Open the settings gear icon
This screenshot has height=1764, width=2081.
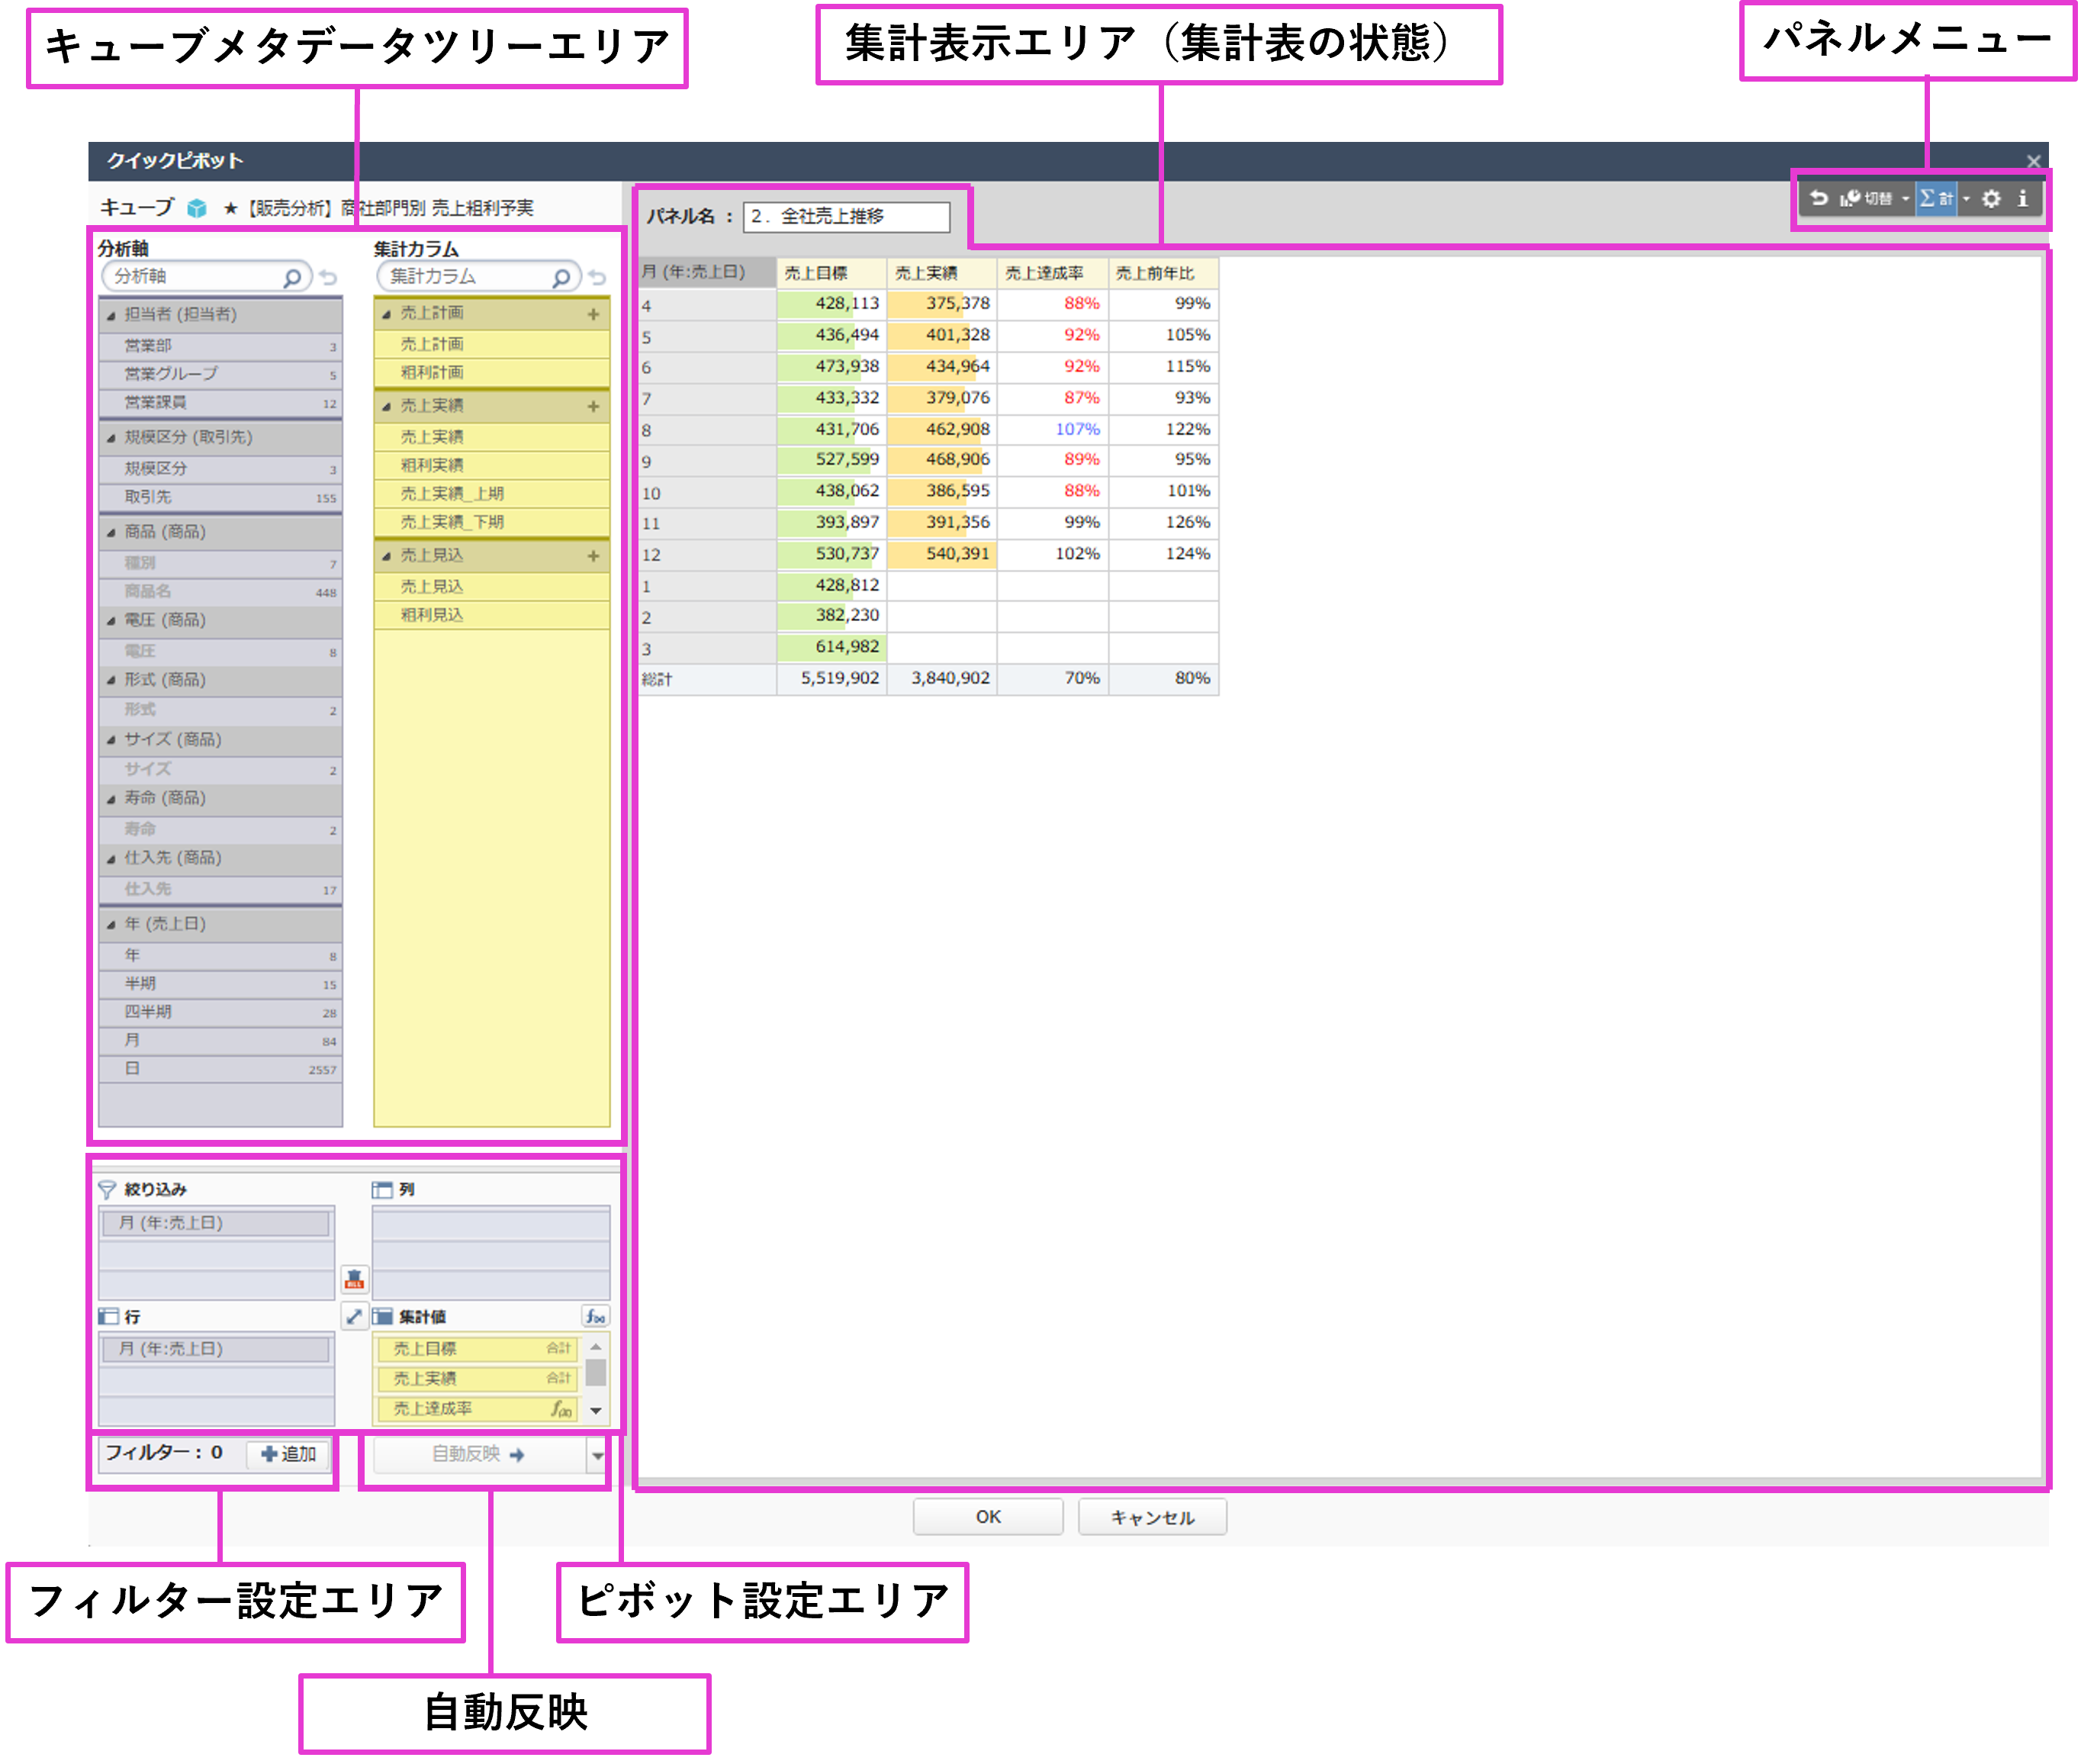point(1991,198)
